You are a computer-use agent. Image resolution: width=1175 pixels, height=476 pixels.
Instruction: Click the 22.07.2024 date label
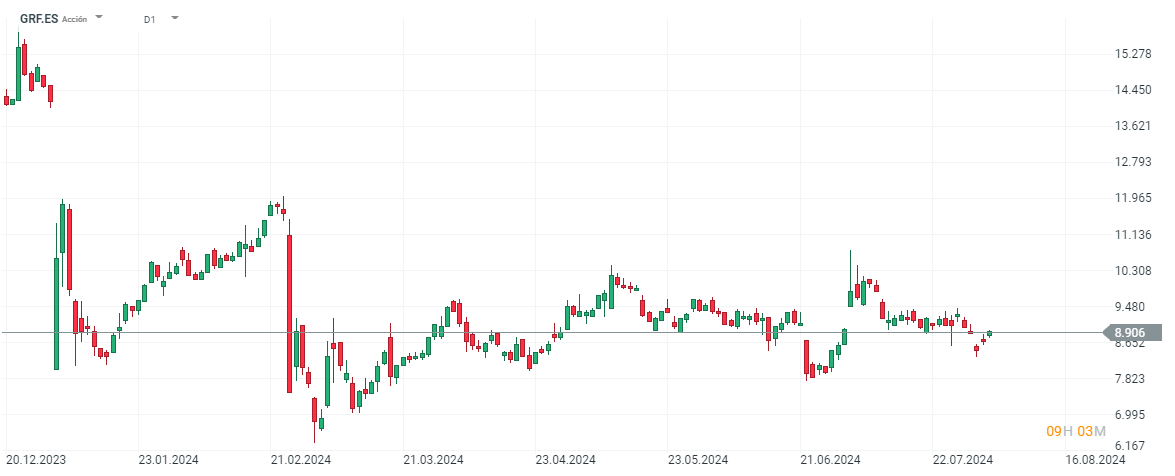click(963, 460)
